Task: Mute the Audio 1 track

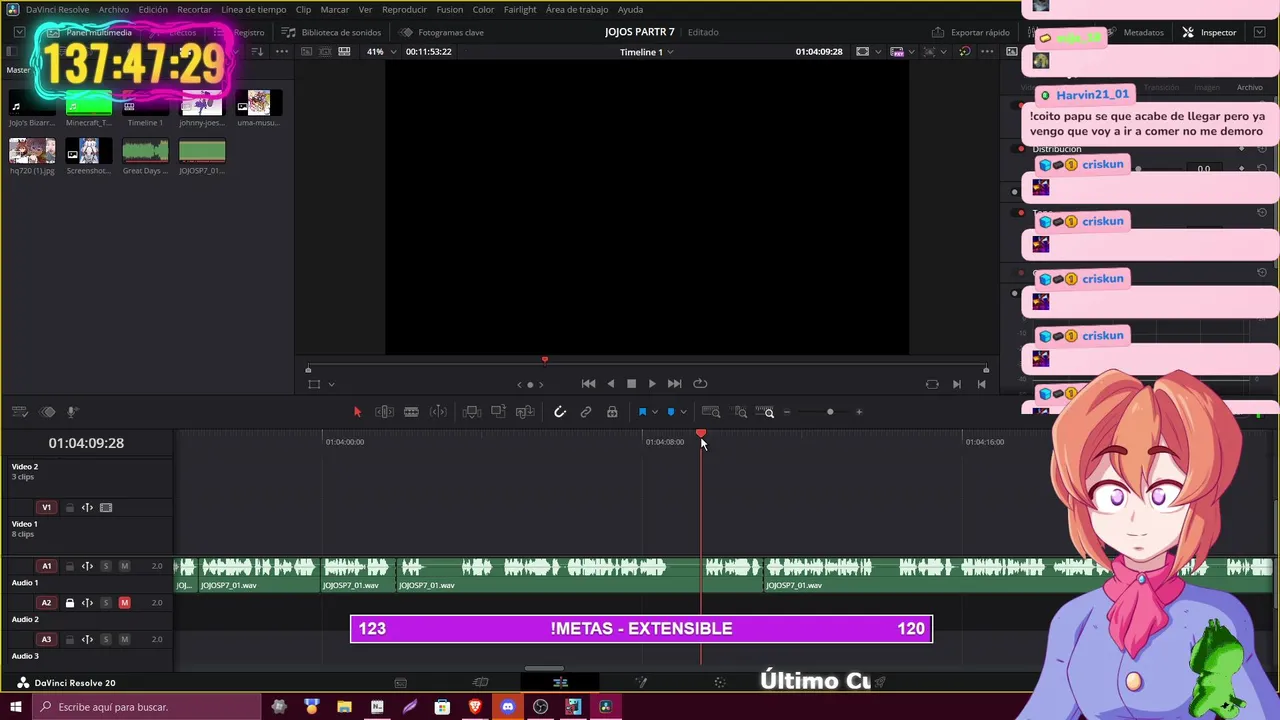Action: coord(124,566)
